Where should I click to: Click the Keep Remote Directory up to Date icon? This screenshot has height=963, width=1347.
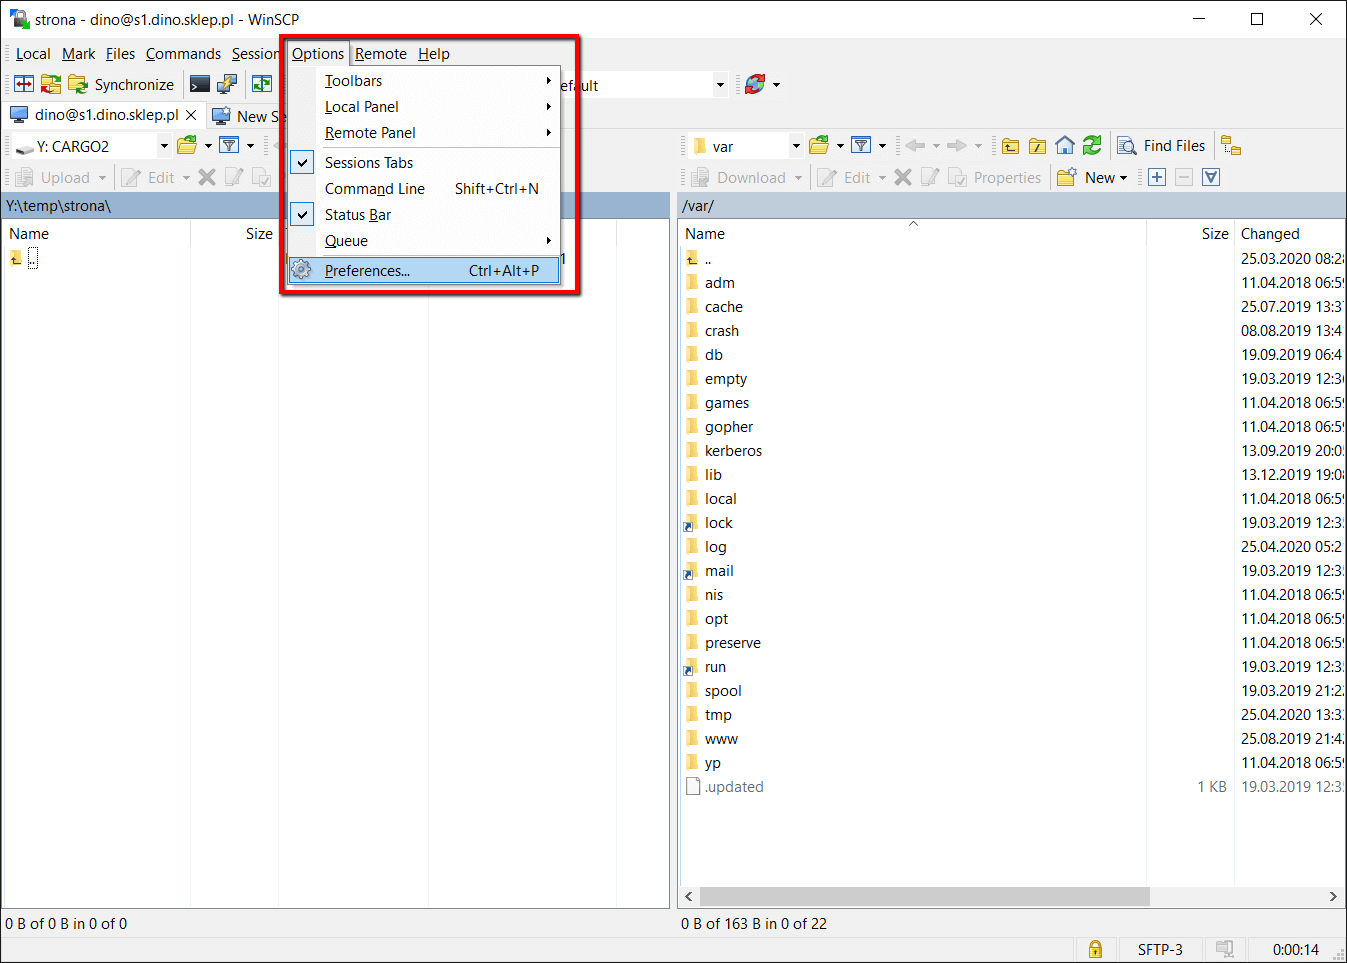[x=51, y=84]
